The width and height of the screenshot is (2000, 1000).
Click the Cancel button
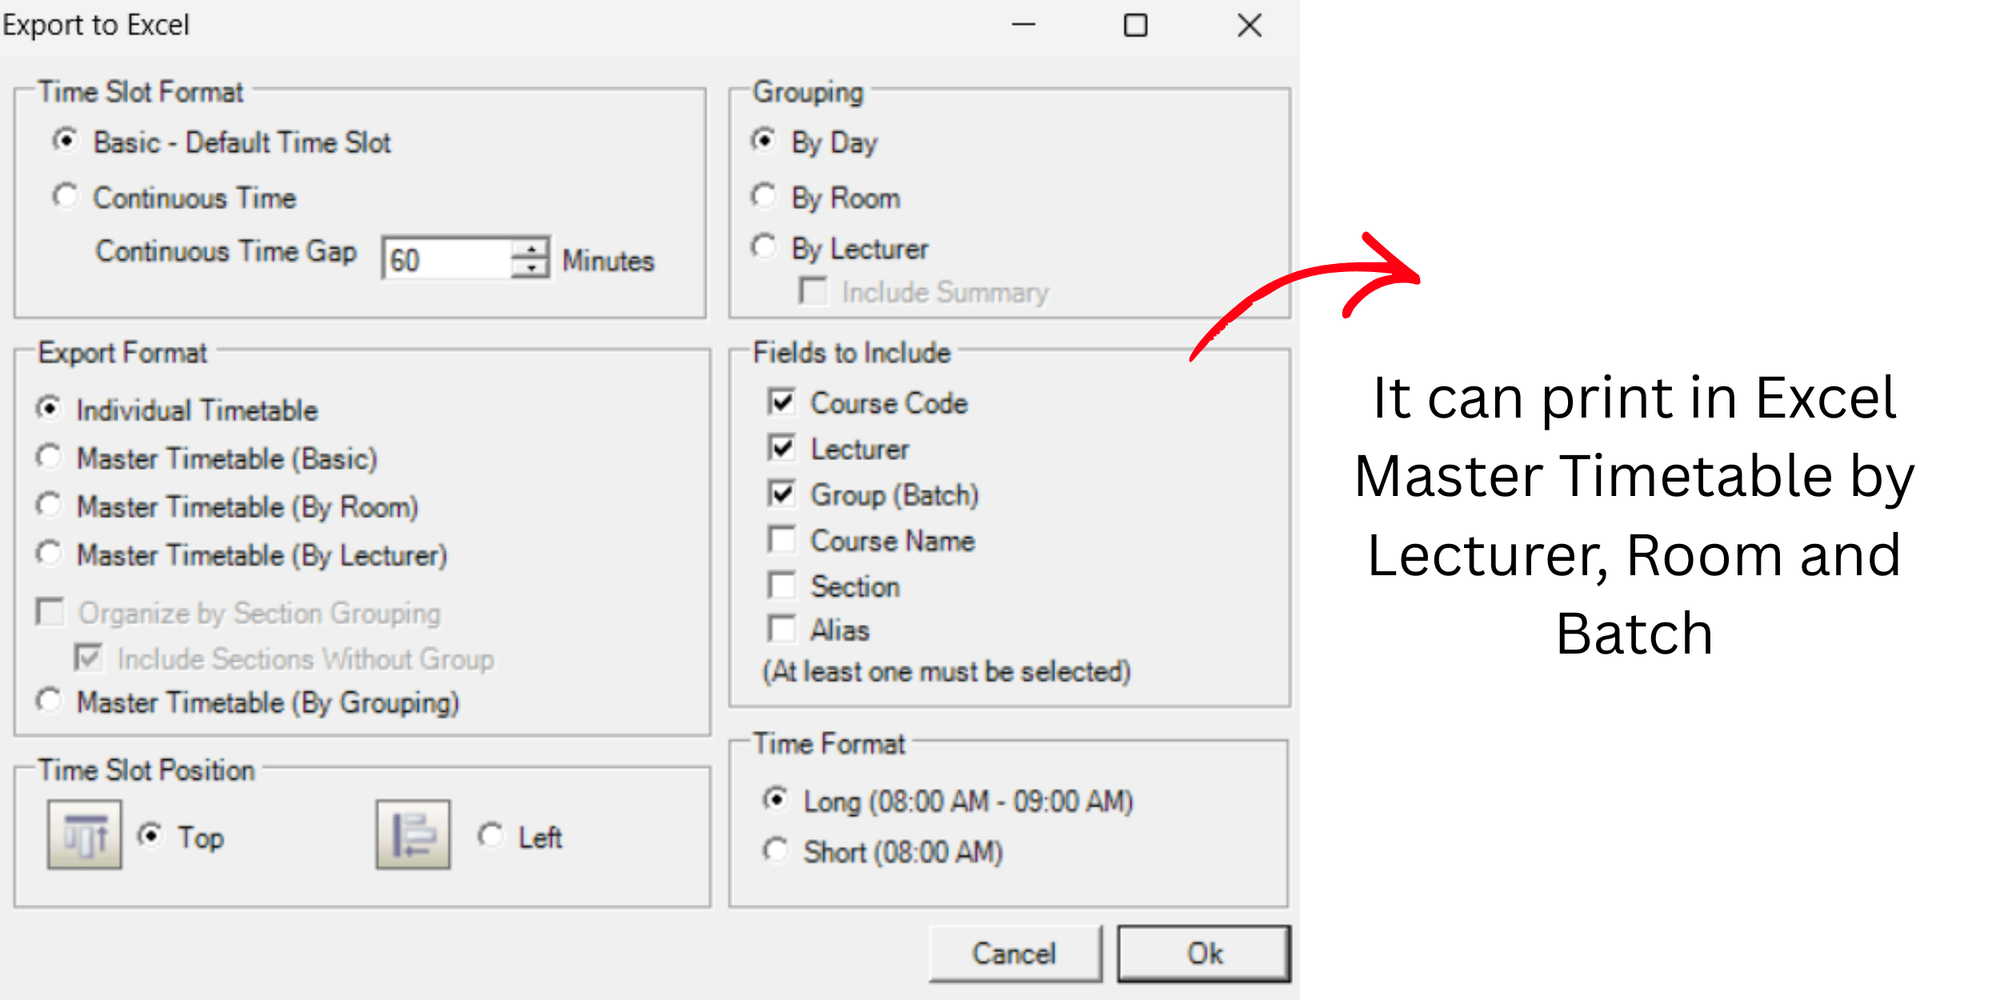1015,953
